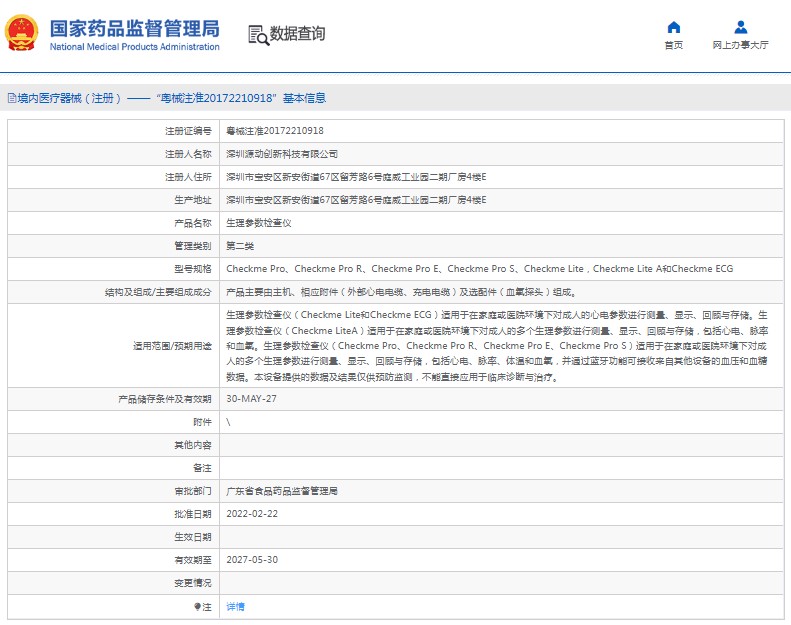Click the document icon beside 境内医疗器械
Viewport: 791px width, 625px height.
[12, 98]
